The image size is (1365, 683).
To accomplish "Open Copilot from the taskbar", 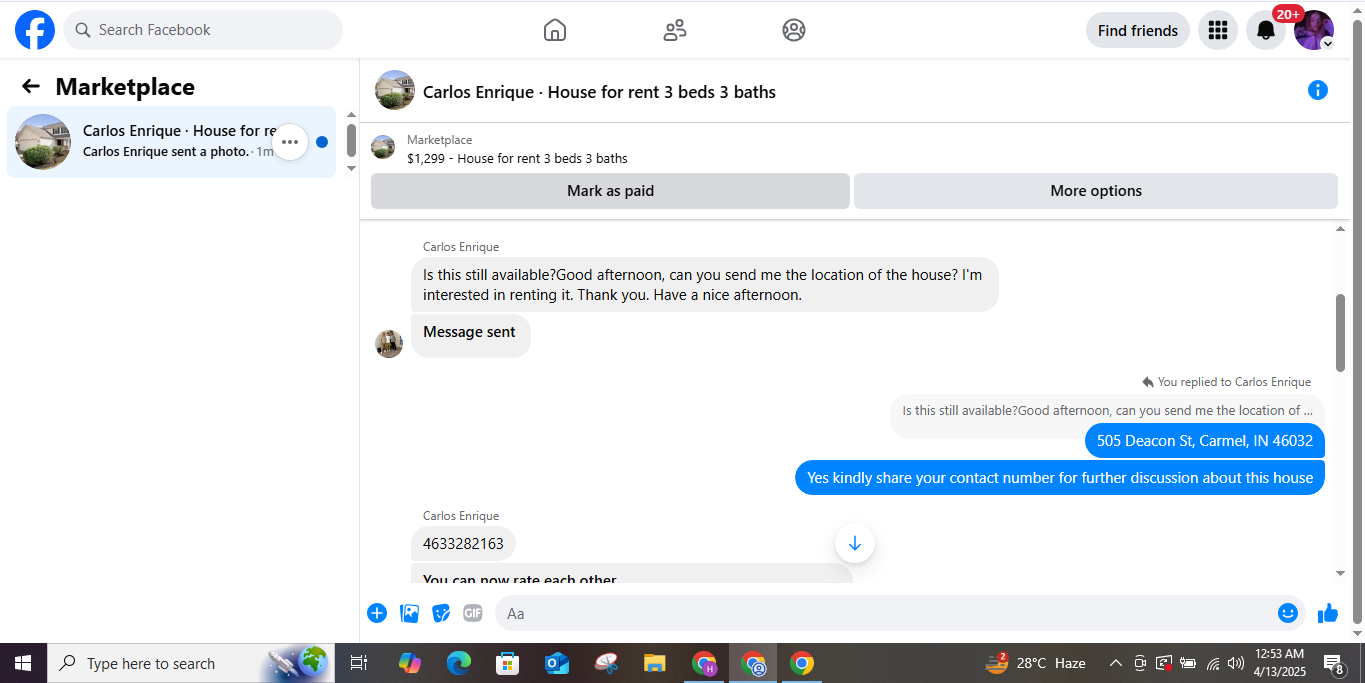I will click(410, 663).
